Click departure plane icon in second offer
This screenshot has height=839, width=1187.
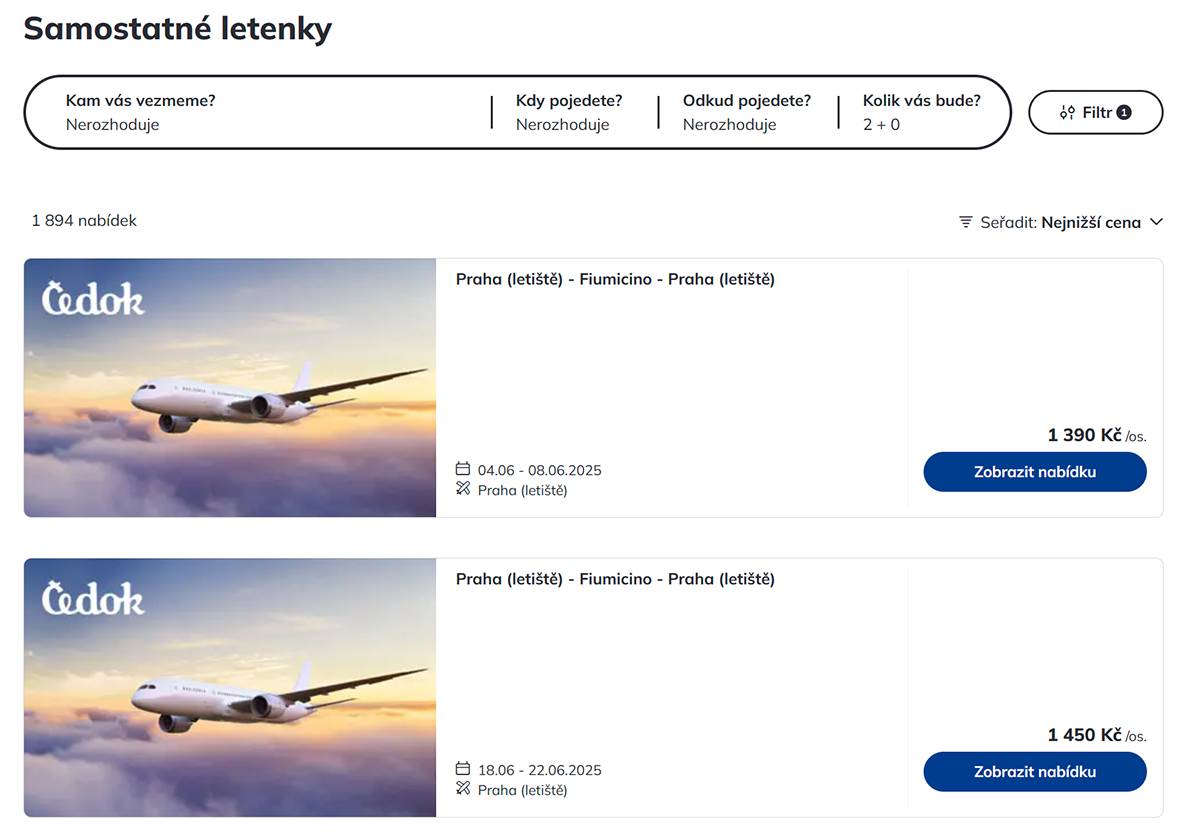[x=462, y=789]
